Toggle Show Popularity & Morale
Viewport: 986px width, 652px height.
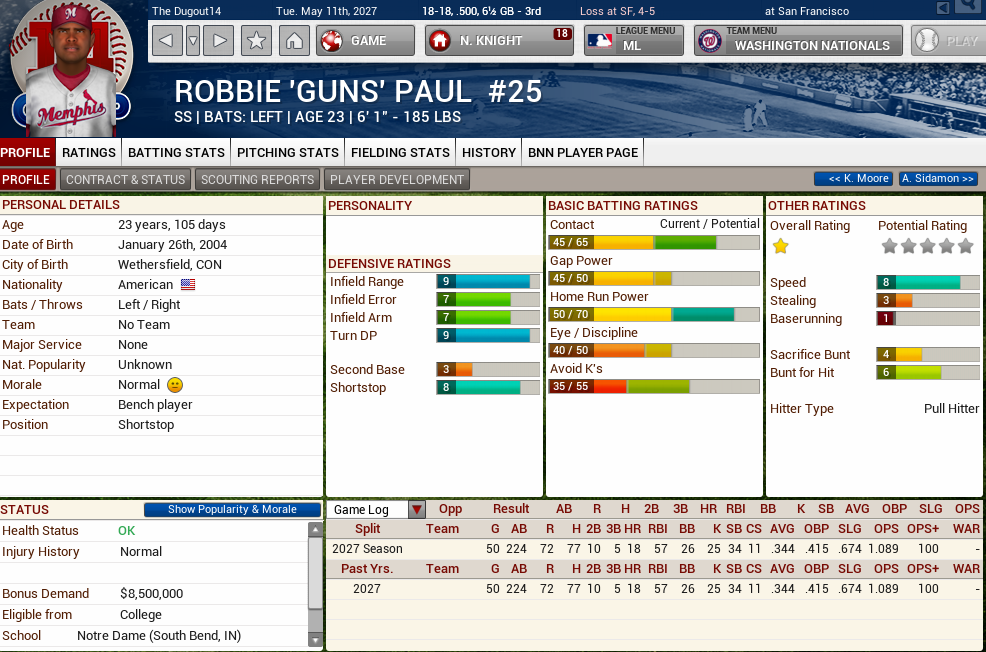click(232, 510)
